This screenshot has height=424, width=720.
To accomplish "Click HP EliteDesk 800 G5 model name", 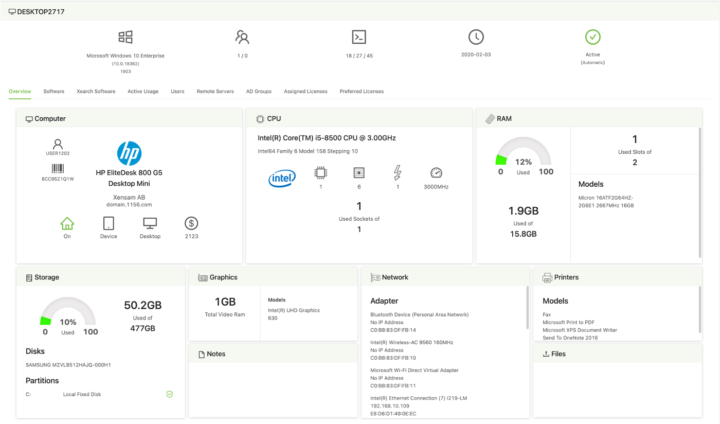I will point(129,178).
